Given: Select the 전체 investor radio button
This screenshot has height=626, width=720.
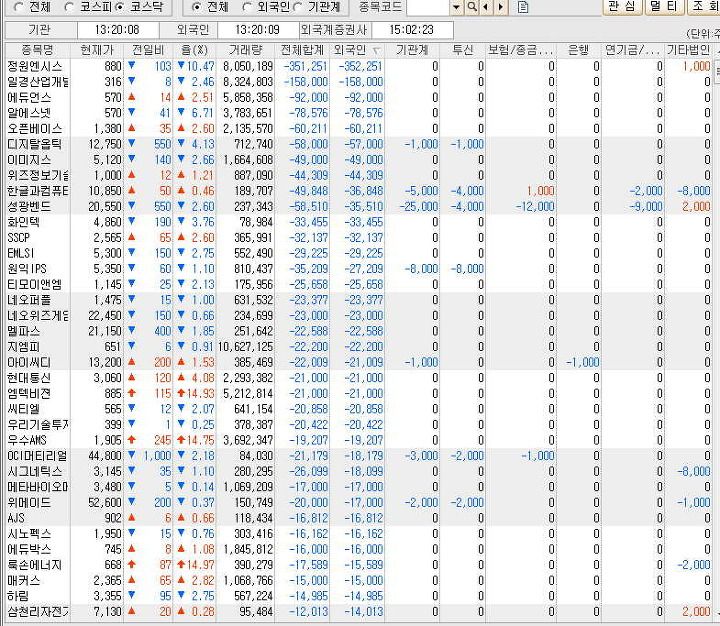Looking at the screenshot, I should [x=196, y=7].
